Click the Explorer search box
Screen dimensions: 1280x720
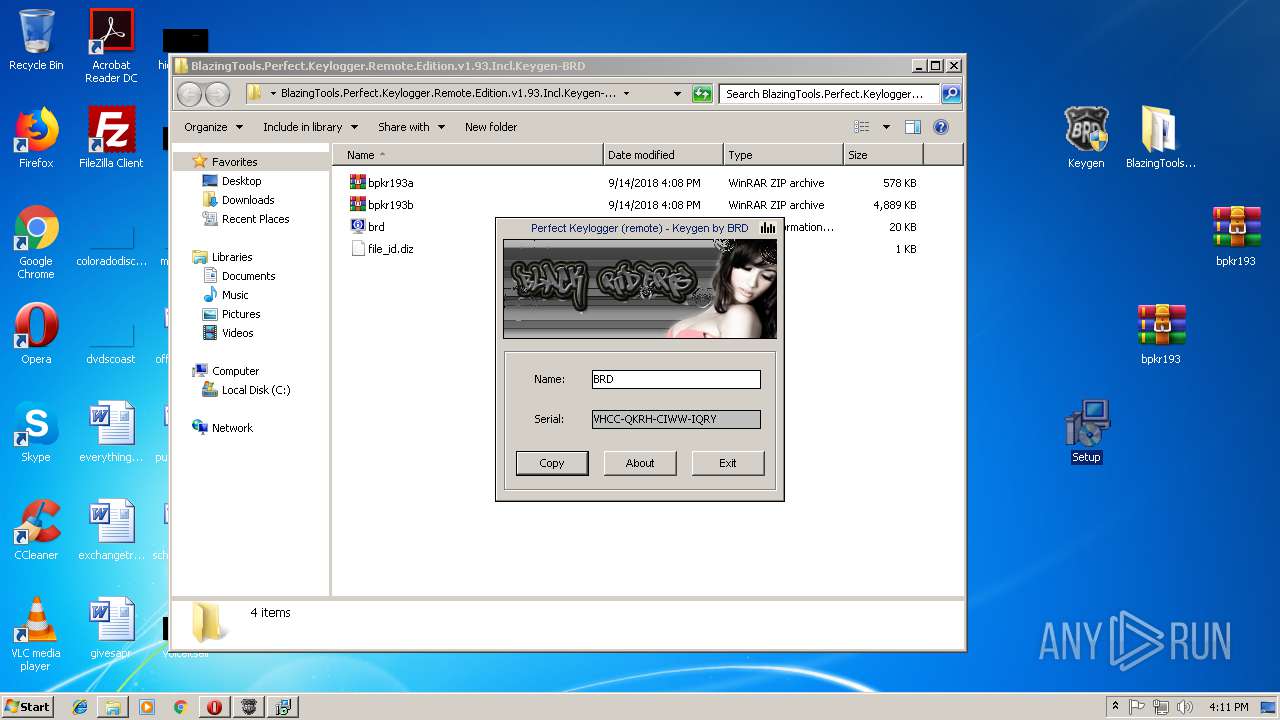tap(830, 94)
